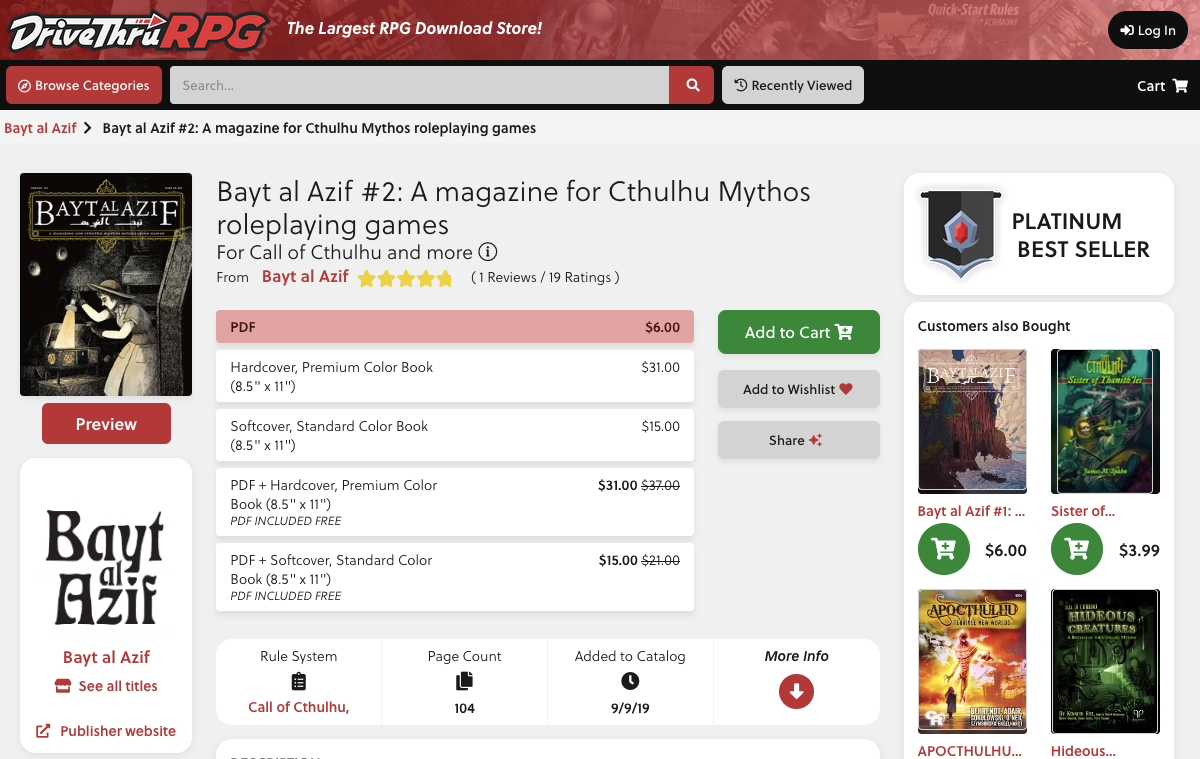Click the green Add to Cart button
The height and width of the screenshot is (759, 1200).
[799, 332]
